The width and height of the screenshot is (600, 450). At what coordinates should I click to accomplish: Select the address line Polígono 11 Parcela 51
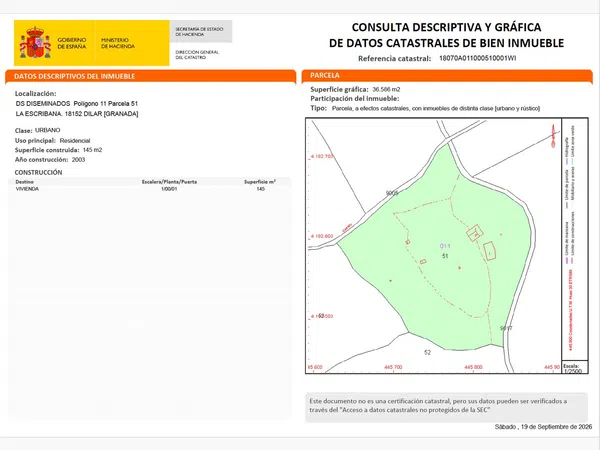(77, 104)
